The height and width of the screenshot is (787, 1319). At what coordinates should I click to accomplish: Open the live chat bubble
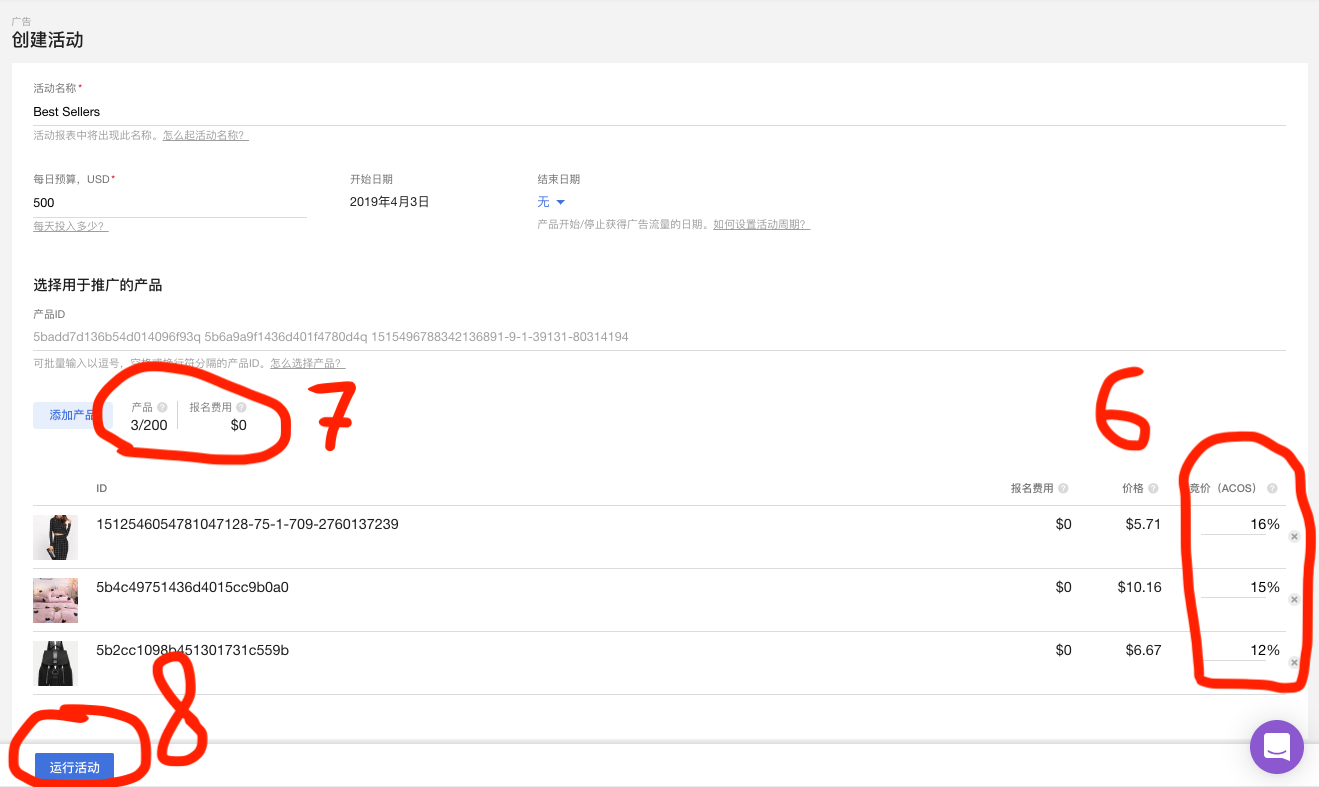[x=1276, y=747]
